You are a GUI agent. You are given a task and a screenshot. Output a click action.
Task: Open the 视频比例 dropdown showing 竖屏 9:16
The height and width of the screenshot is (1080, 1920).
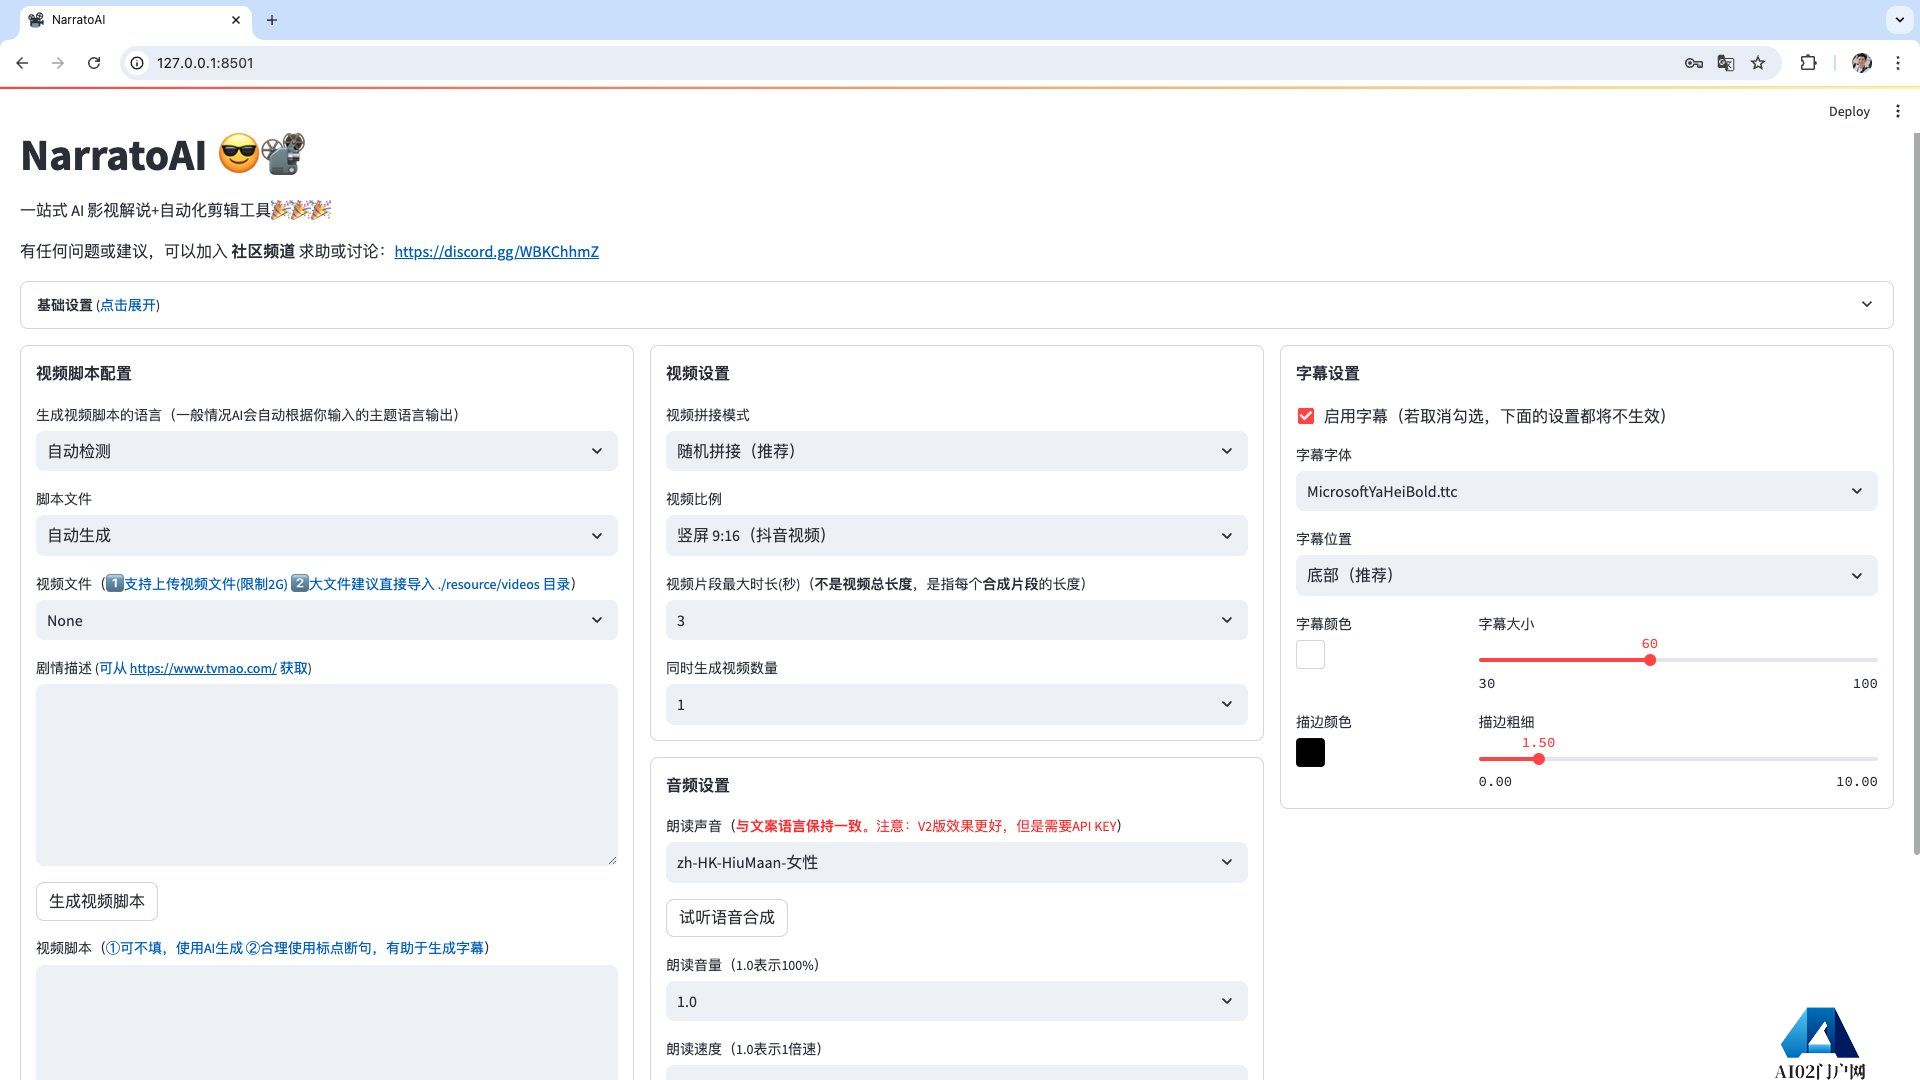pos(956,535)
